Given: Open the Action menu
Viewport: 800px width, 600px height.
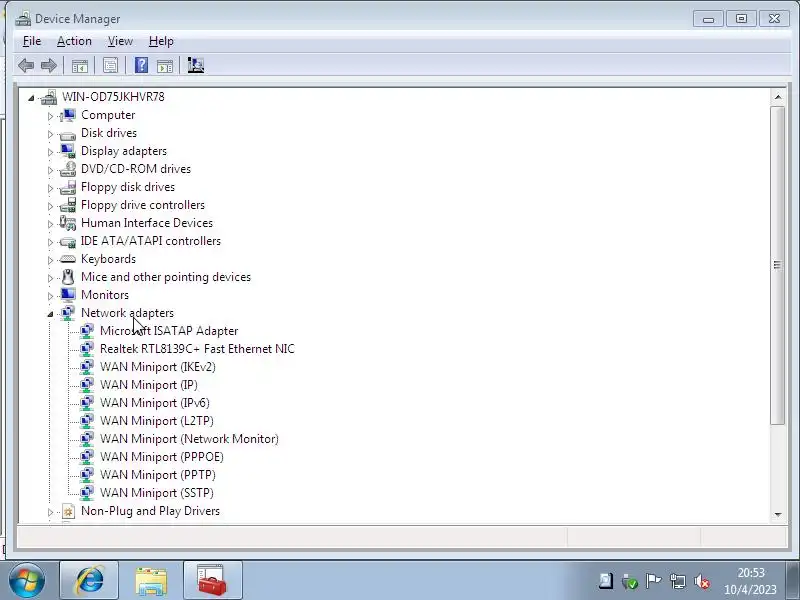Looking at the screenshot, I should (x=74, y=41).
